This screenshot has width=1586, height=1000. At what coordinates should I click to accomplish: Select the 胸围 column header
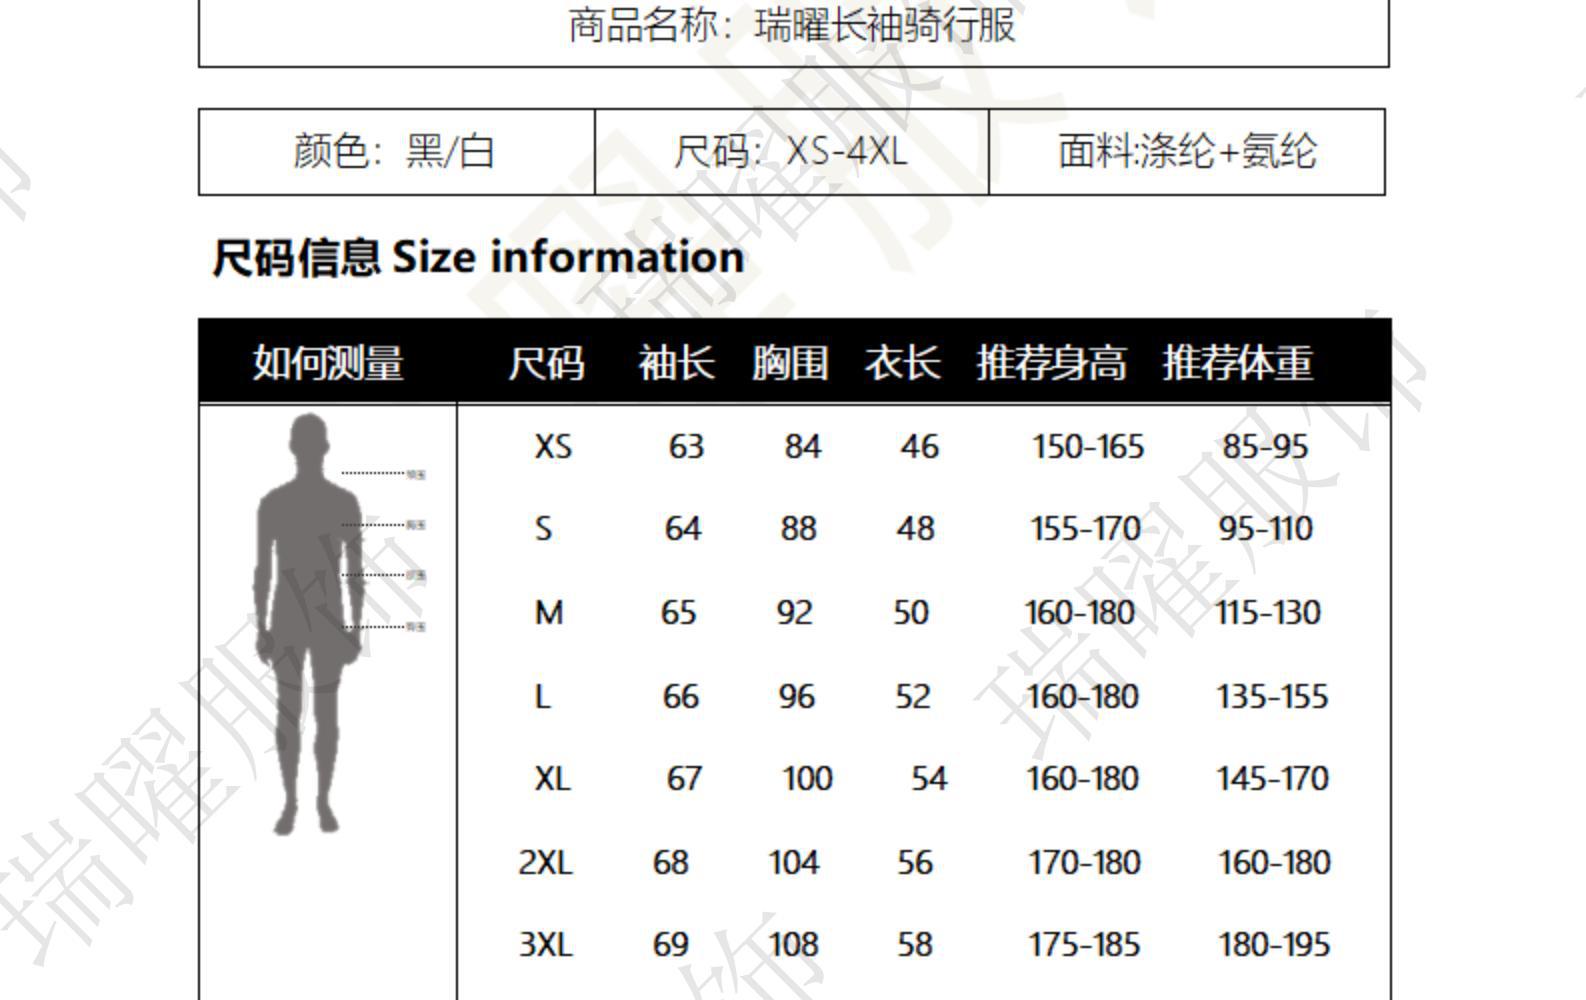click(x=790, y=362)
